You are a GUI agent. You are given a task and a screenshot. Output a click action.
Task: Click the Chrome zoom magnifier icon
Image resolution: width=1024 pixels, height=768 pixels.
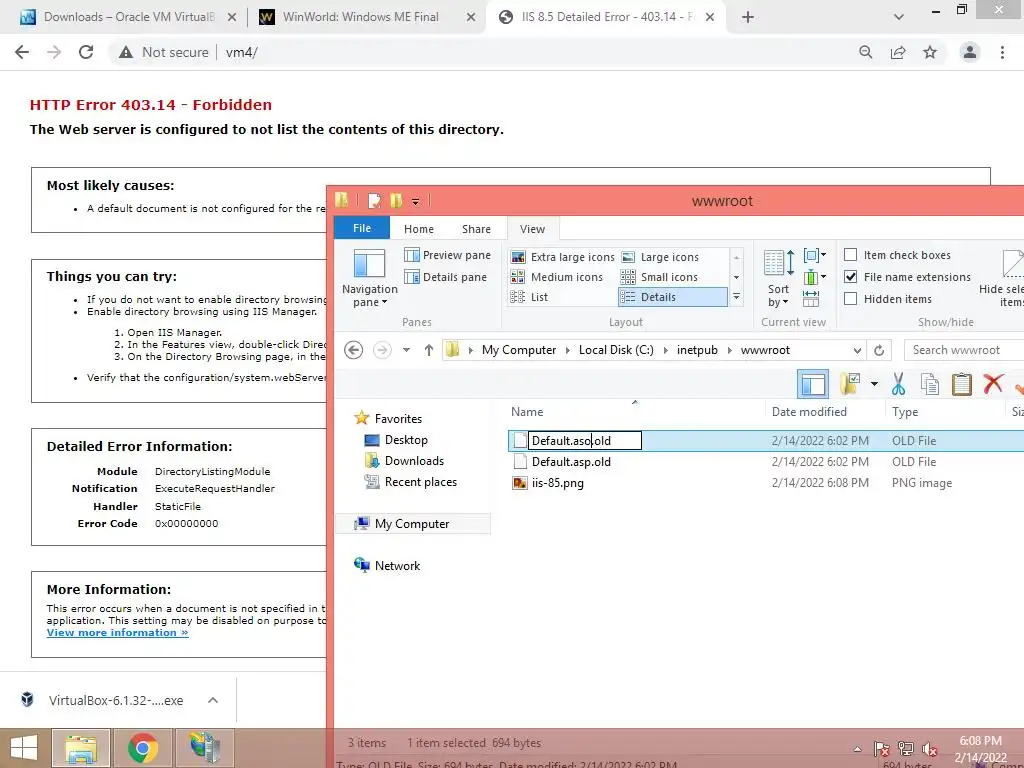[866, 52]
